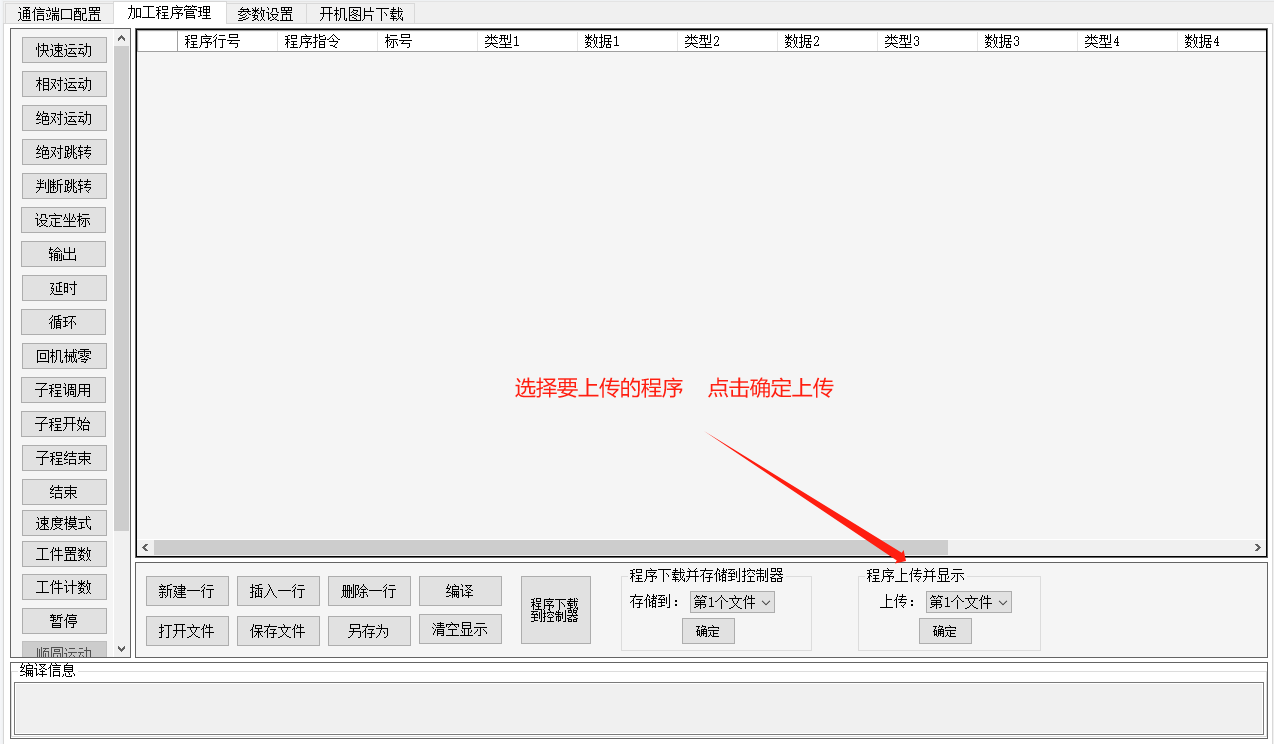Click the 循环 loop button
This screenshot has width=1274, height=744.
[x=63, y=322]
